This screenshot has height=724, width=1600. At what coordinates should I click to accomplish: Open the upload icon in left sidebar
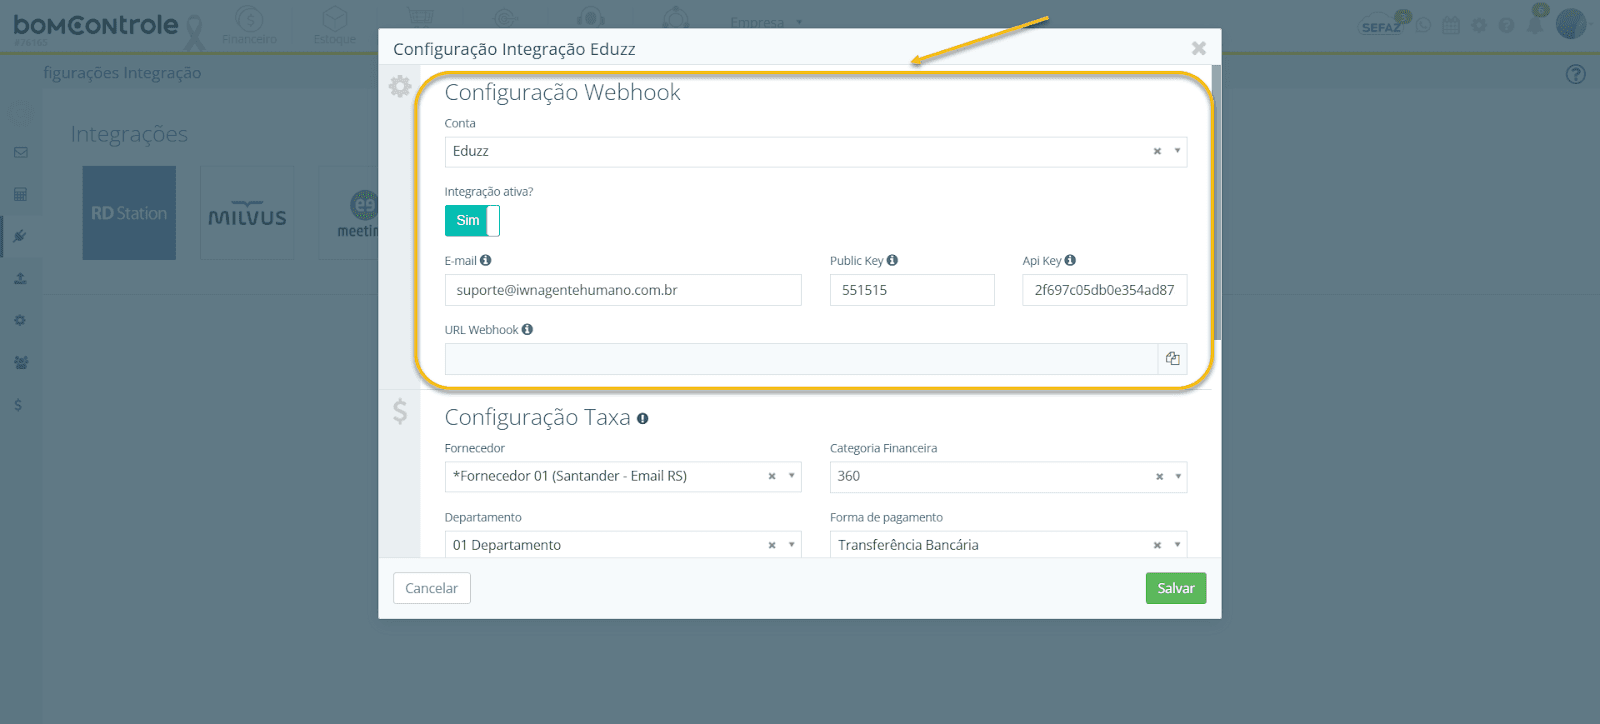coord(20,279)
